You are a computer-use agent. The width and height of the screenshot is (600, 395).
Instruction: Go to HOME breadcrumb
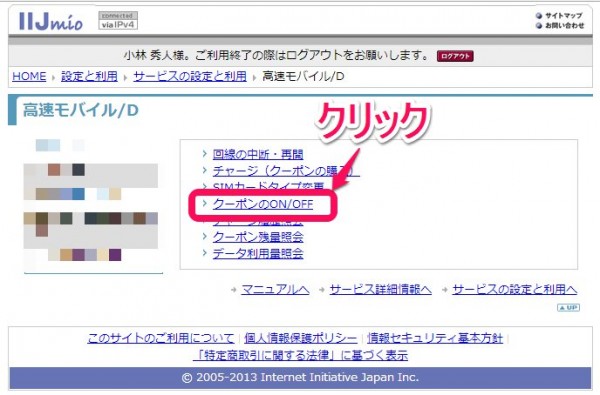(x=29, y=76)
